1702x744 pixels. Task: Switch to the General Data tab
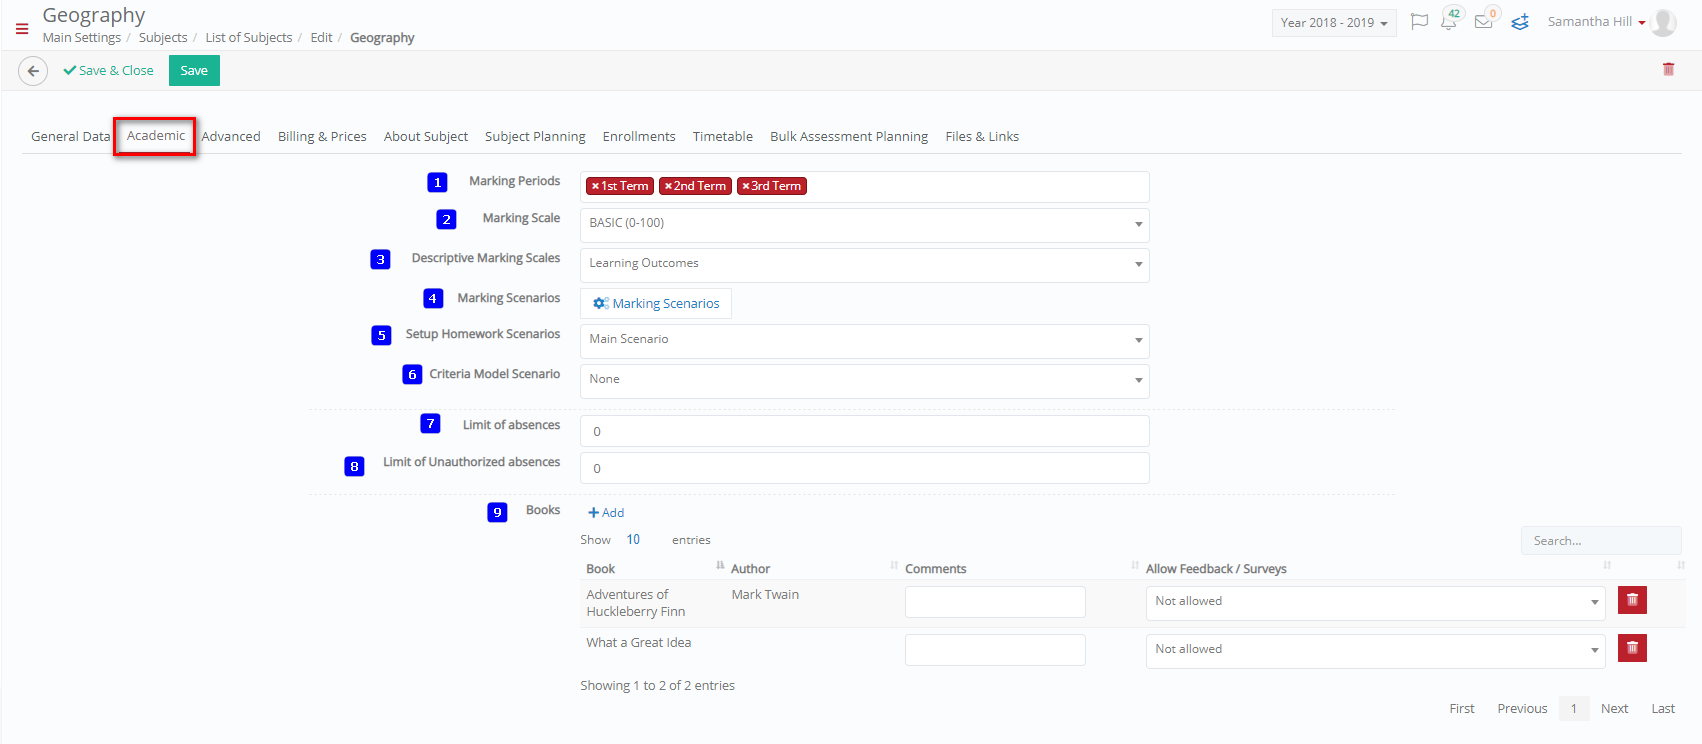70,136
